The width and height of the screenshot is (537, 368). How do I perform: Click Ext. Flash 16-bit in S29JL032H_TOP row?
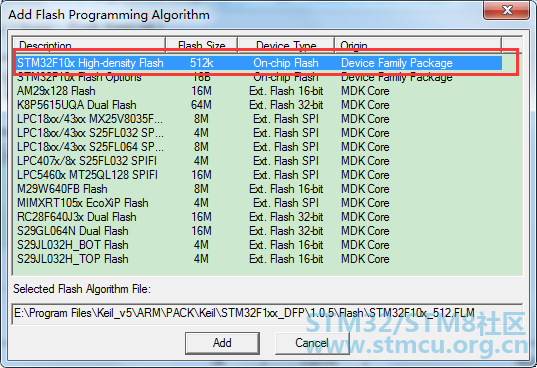286,259
